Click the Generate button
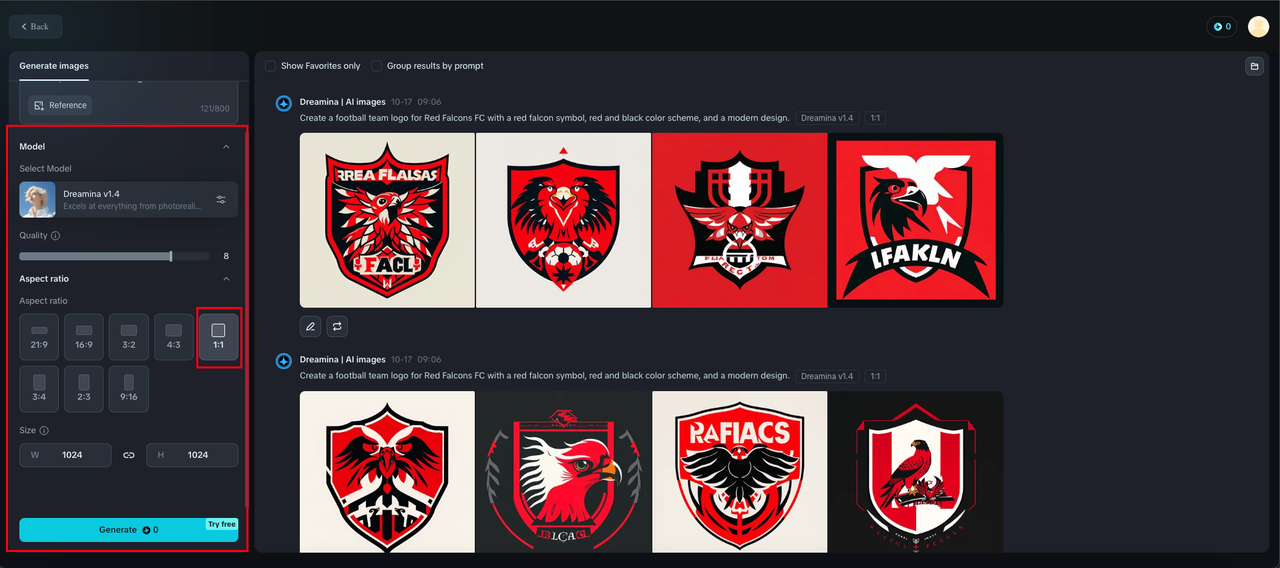The image size is (1280, 568). pos(128,530)
